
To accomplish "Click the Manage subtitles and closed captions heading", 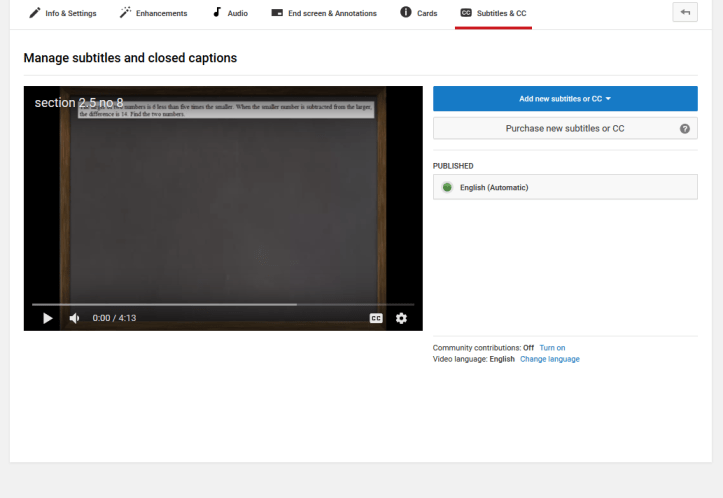I will 130,58.
